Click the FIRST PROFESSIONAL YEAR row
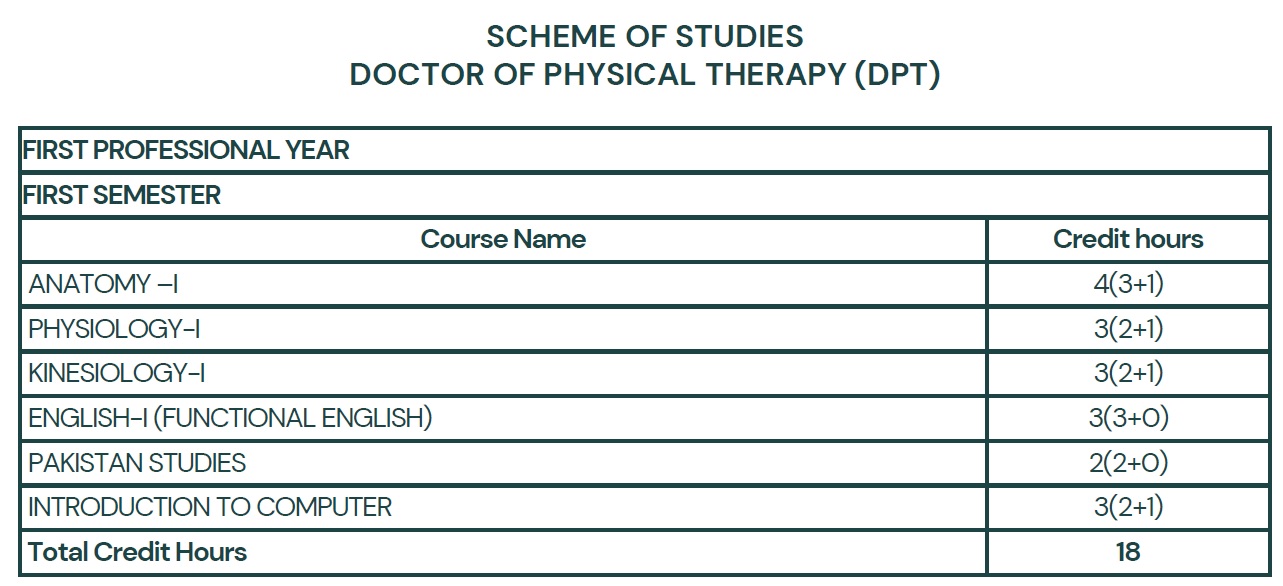Viewport: 1283px width, 586px height. (645, 151)
